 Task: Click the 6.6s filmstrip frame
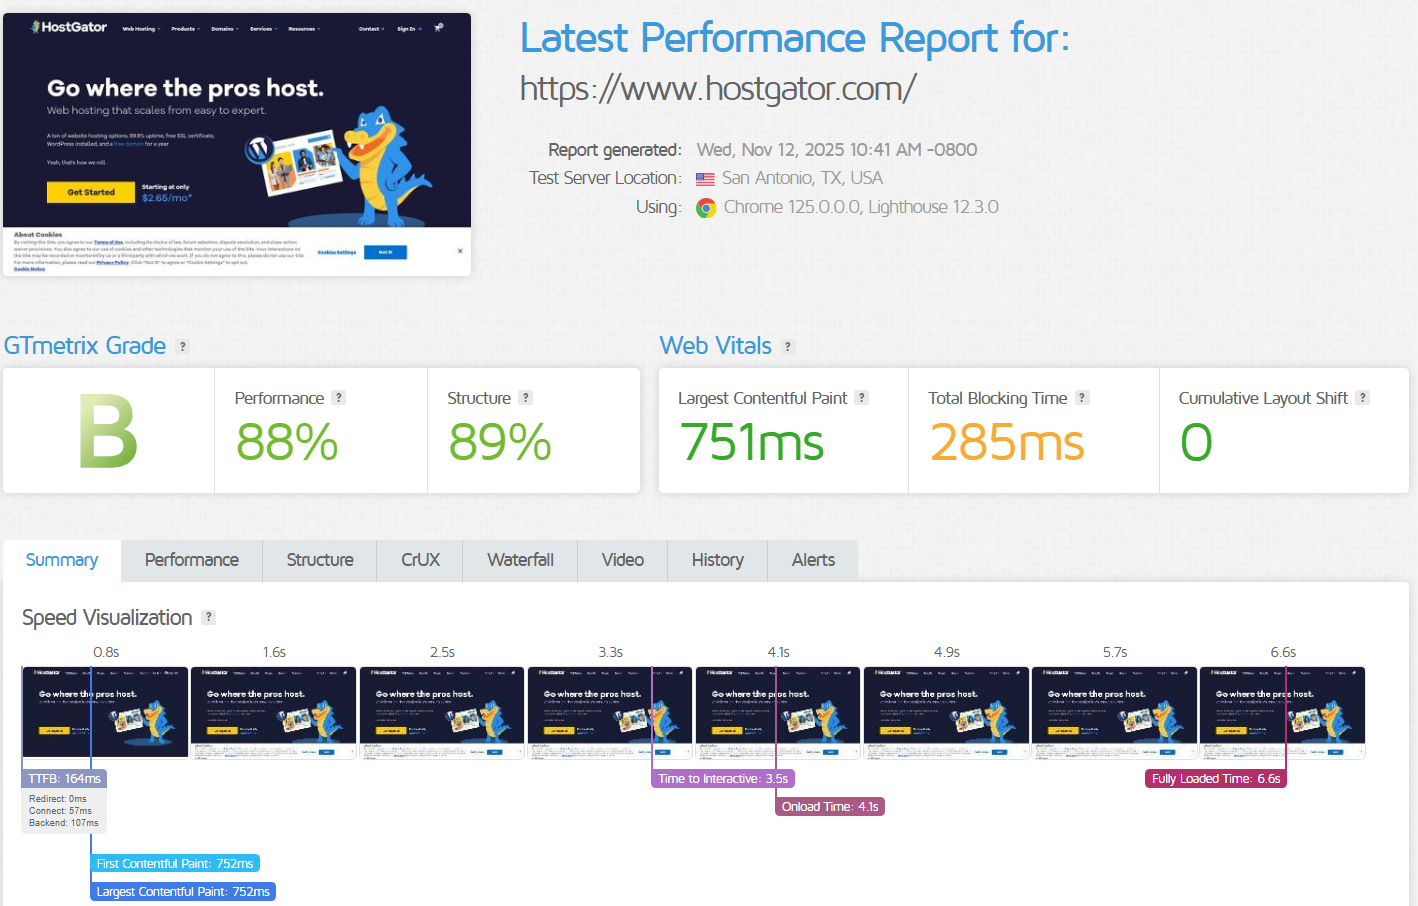click(1282, 713)
